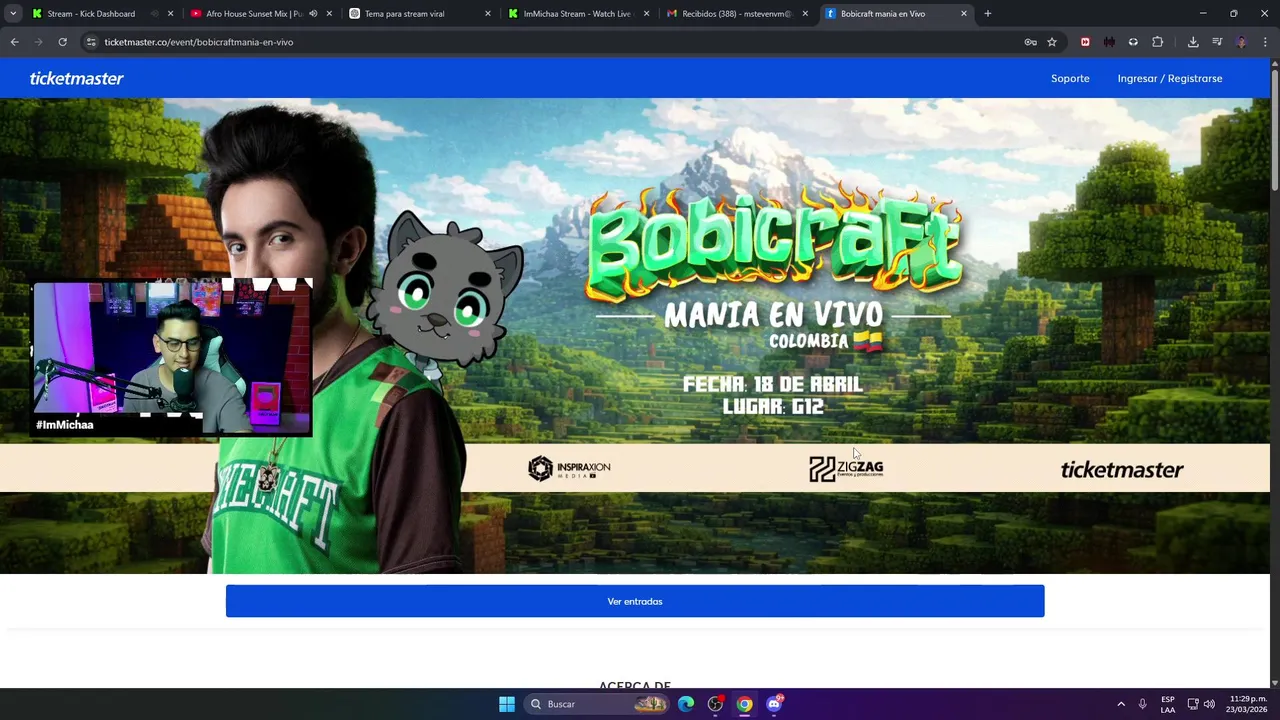
Task: View site information icon in address bar
Action: [91, 42]
